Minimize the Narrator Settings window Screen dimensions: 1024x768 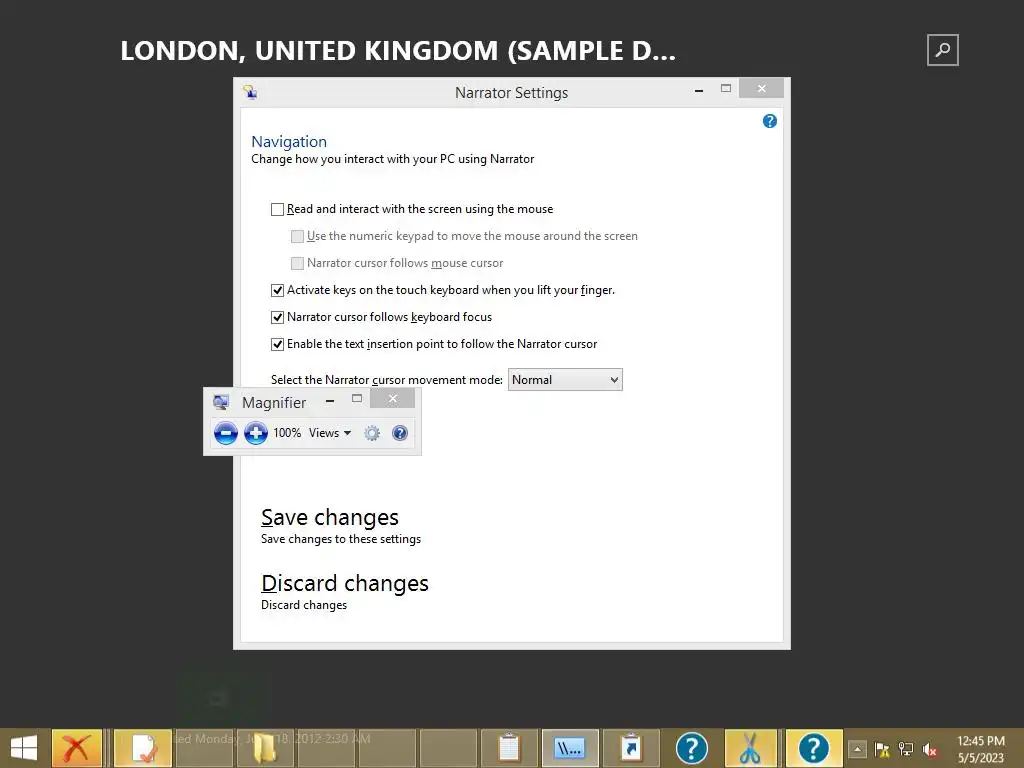click(699, 90)
